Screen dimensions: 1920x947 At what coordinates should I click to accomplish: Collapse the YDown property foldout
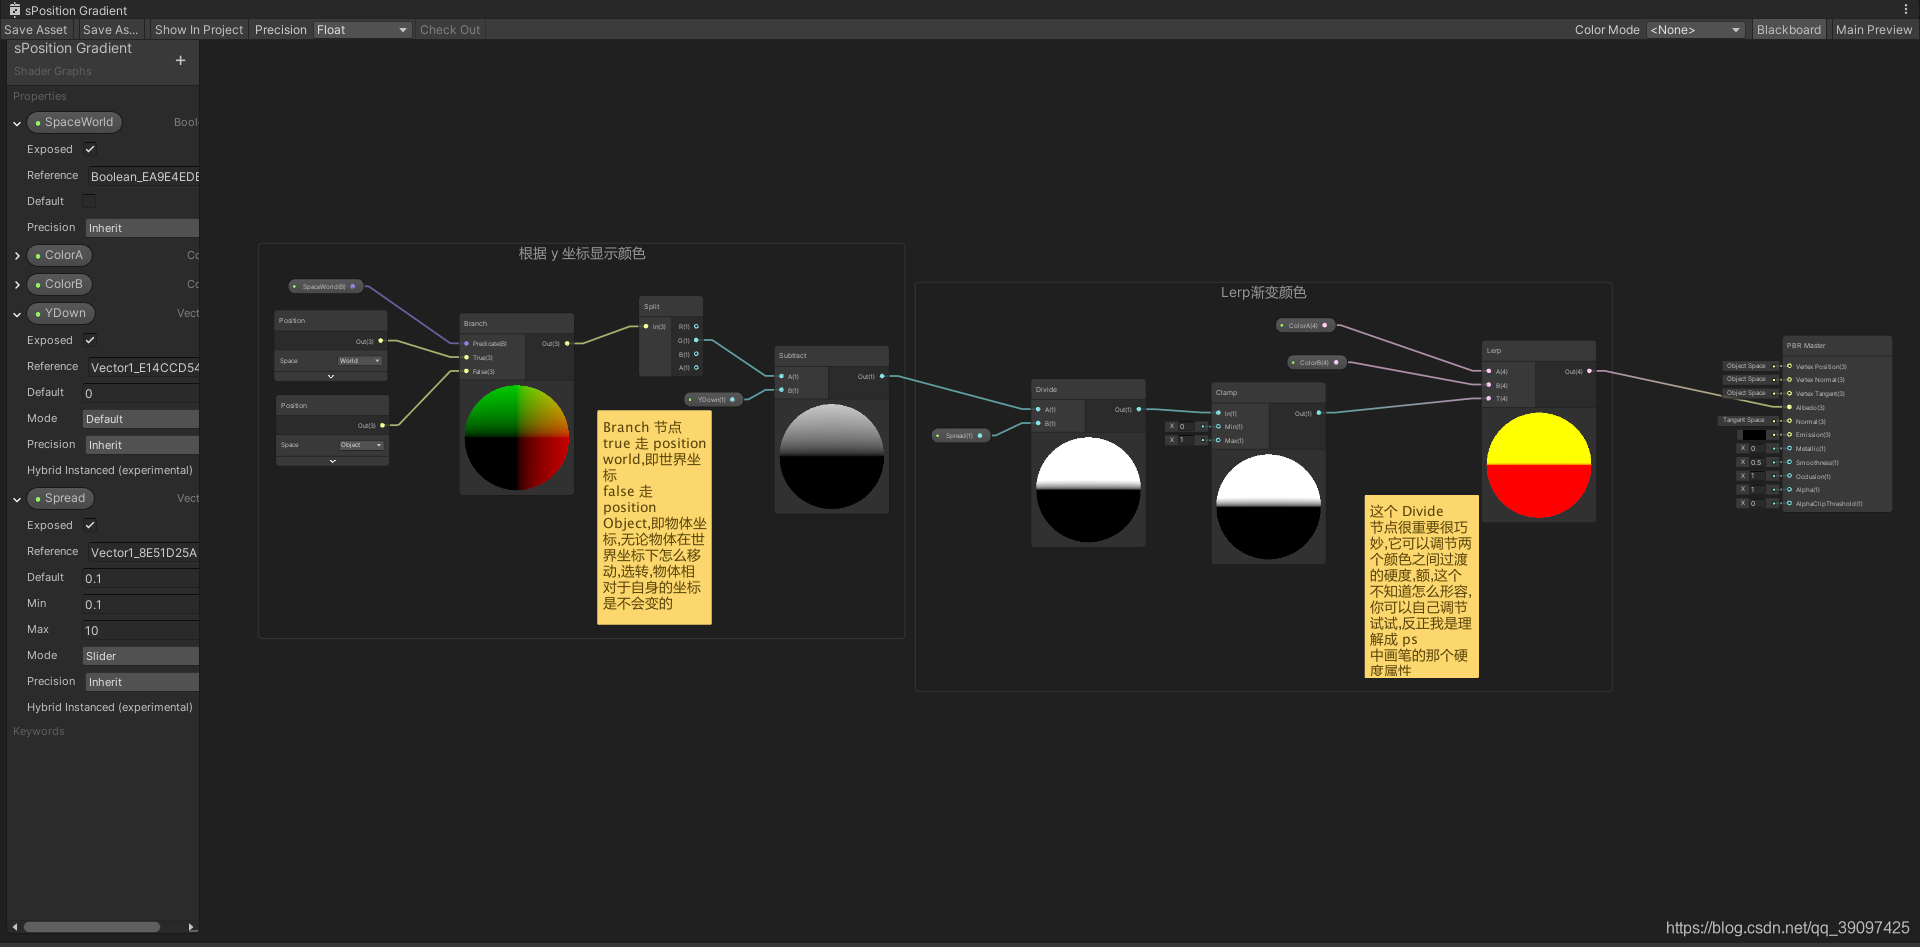(x=17, y=314)
